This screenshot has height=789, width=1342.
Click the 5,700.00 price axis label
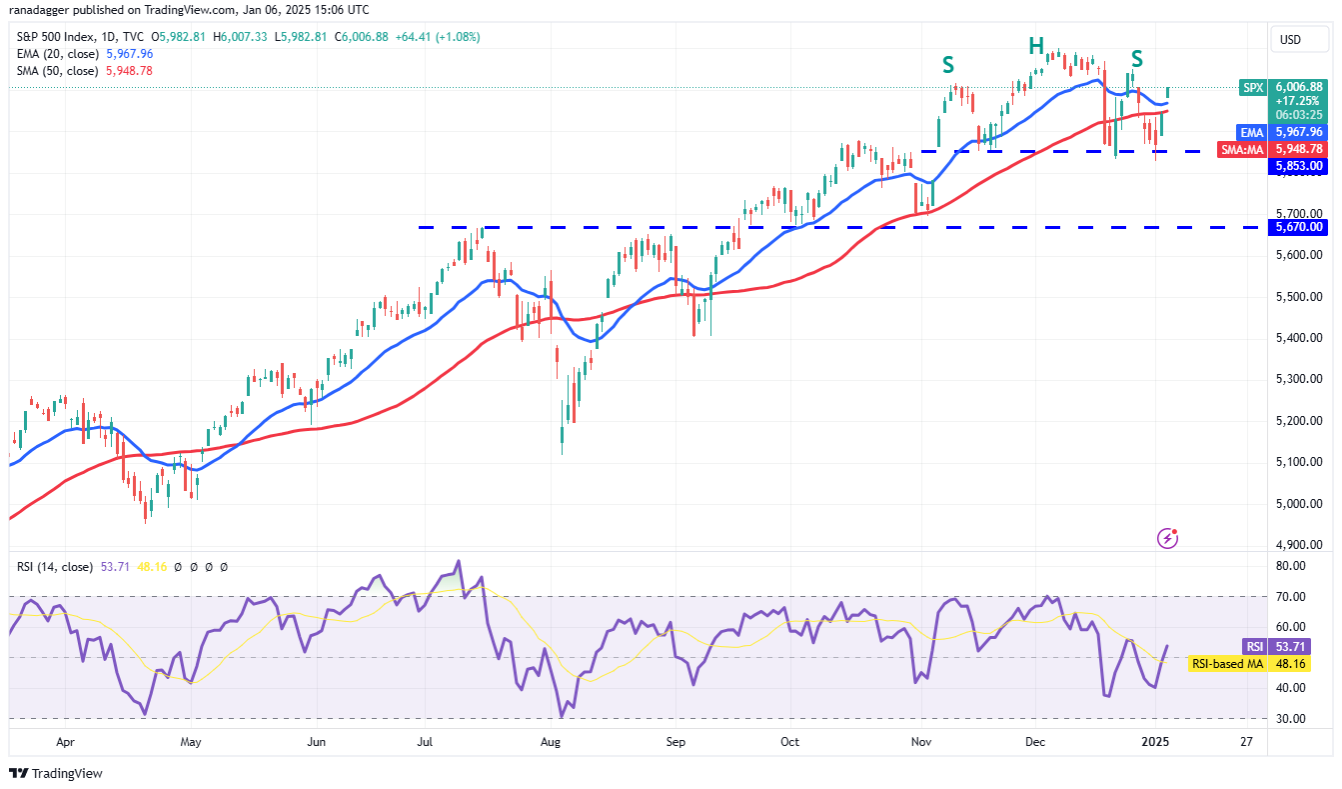coord(1299,213)
